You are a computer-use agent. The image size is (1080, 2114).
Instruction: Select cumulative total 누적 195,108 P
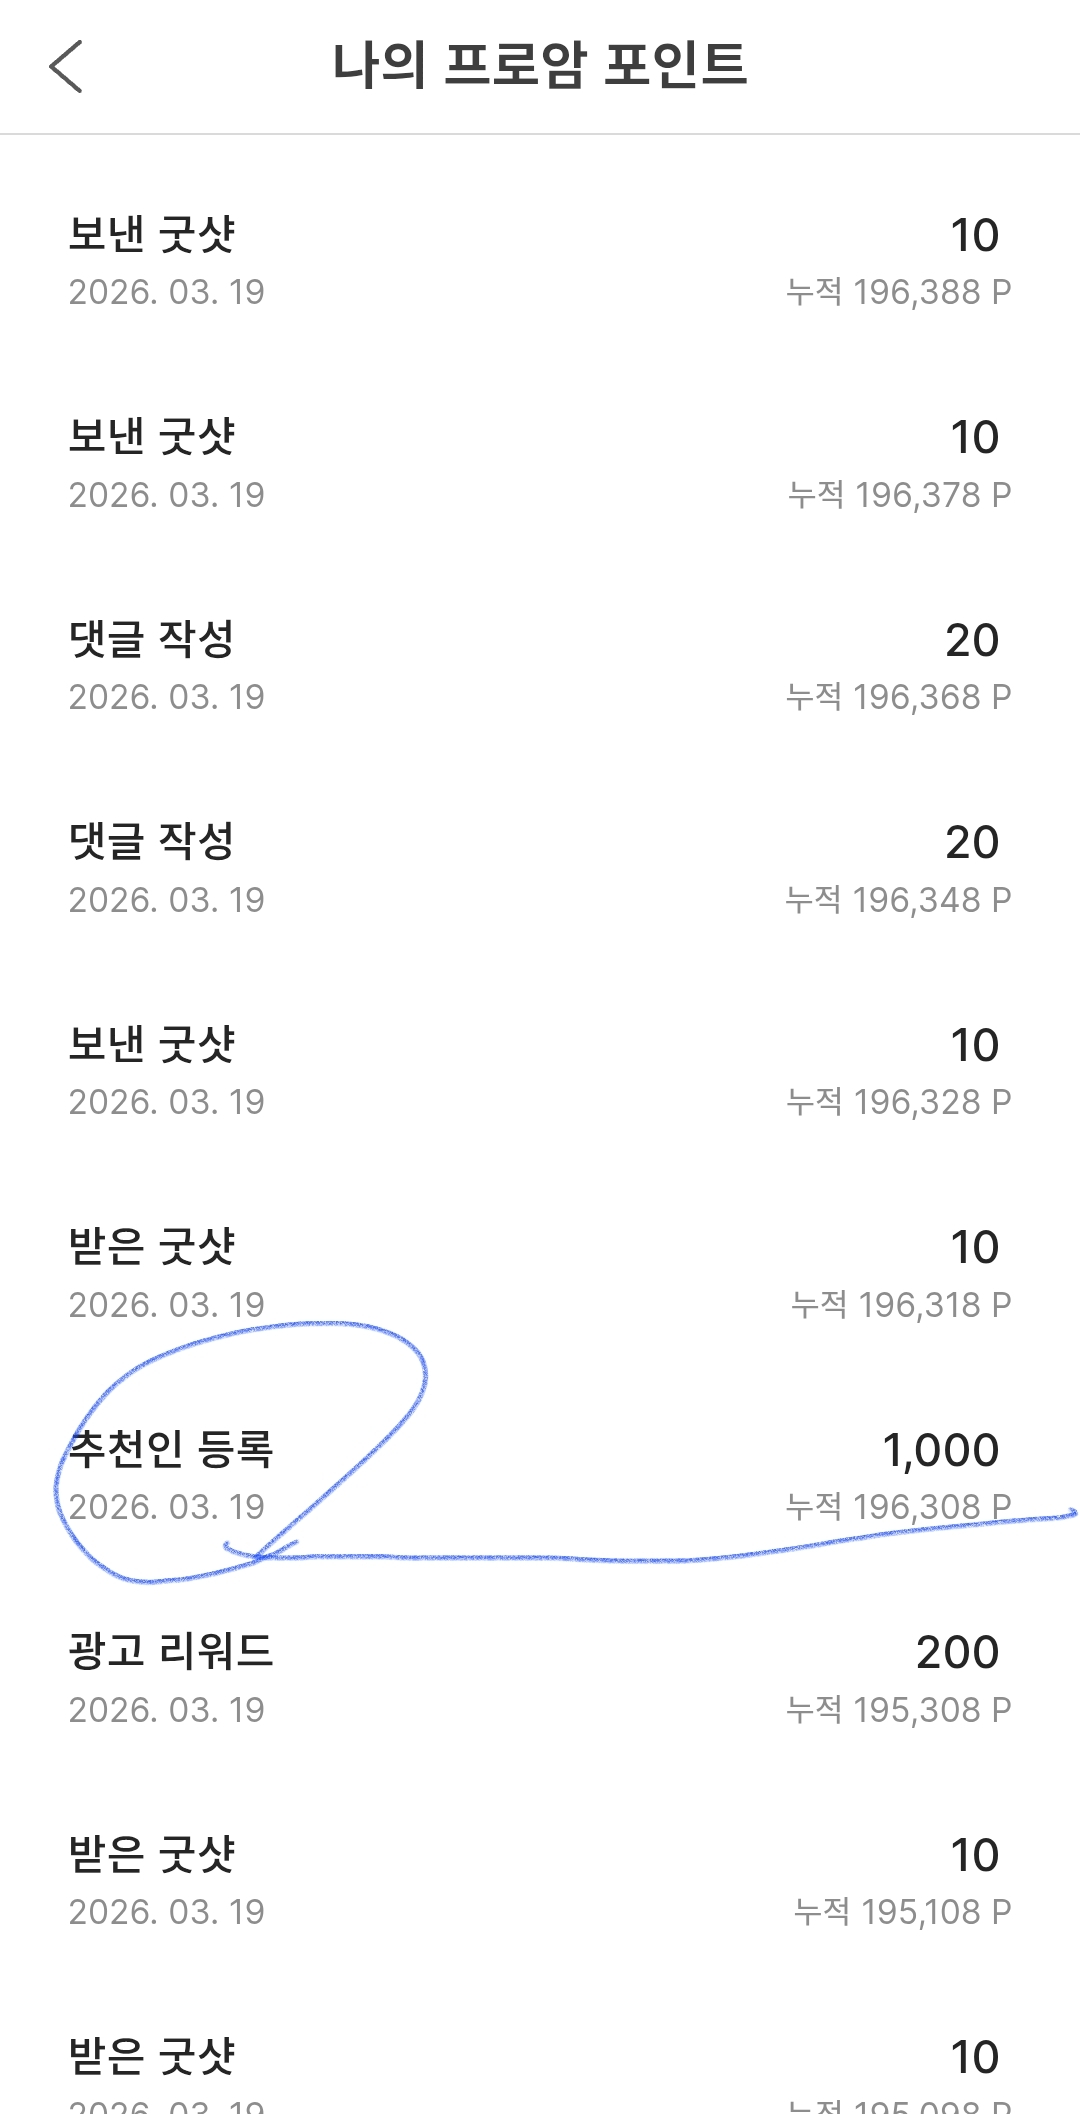(x=902, y=1912)
